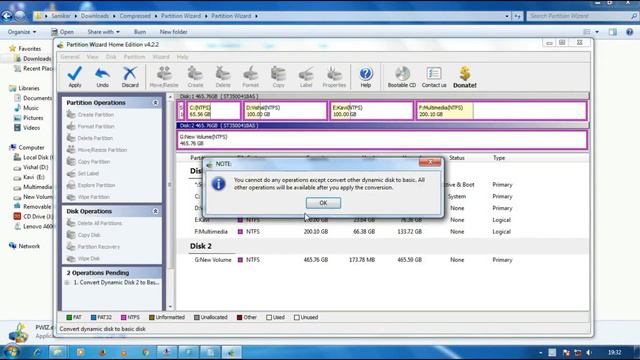640x360 pixels.
Task: Click the Delete partition toolbar icon
Action: tap(223, 74)
